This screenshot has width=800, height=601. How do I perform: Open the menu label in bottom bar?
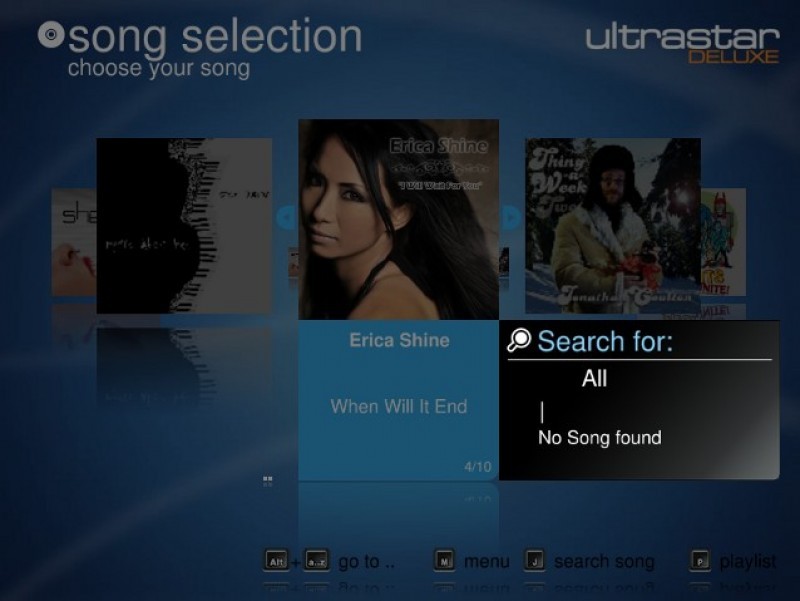487,562
